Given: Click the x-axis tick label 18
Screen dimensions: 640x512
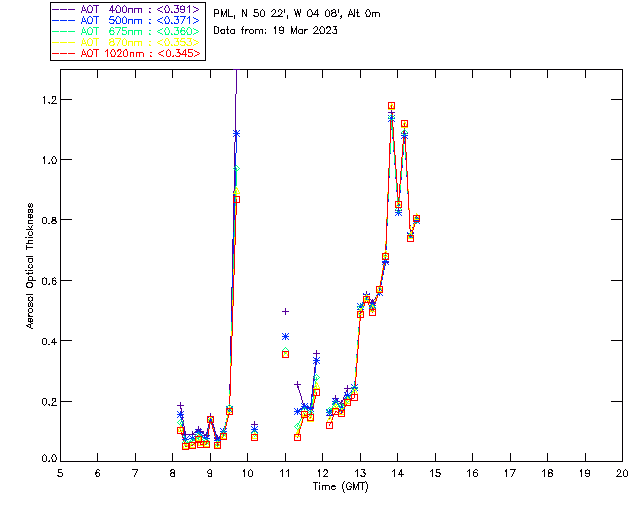Looking at the screenshot, I should point(547,473).
